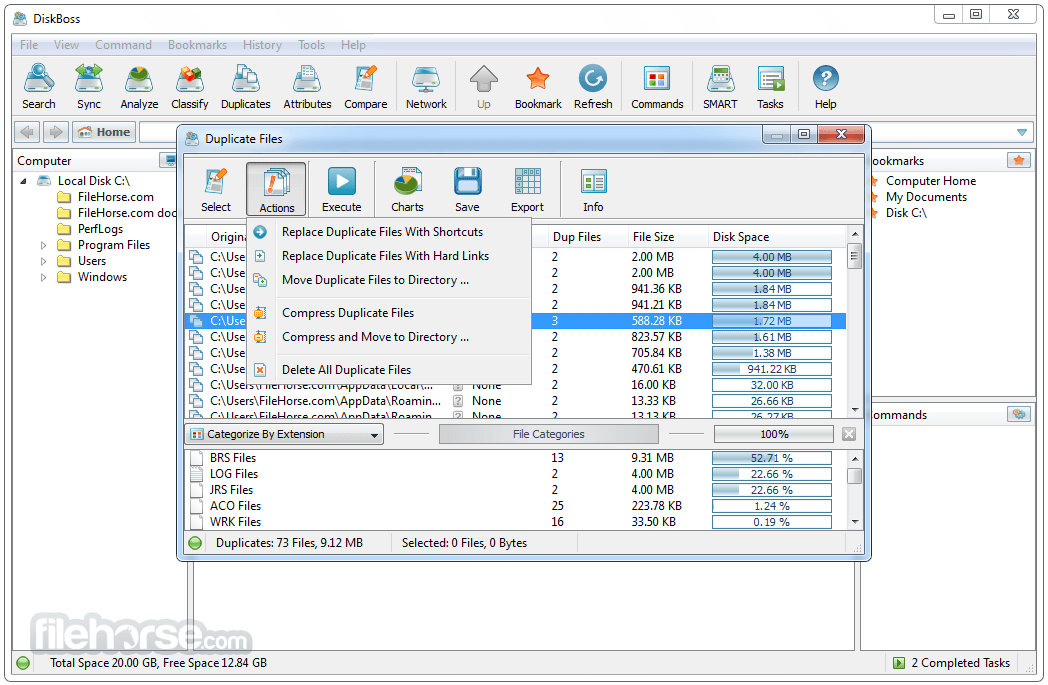The width and height of the screenshot is (1048, 685).
Task: Click Save floppy disk icon
Action: (x=467, y=190)
